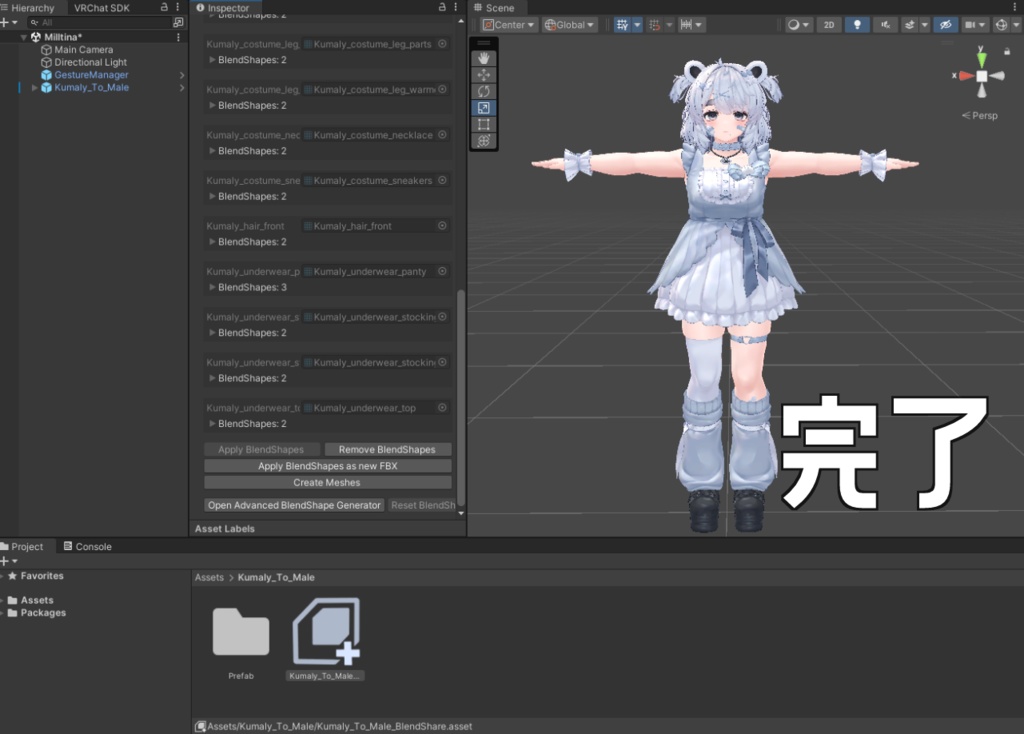Pick object for Kumaly_costume_sneakers field

[442, 180]
